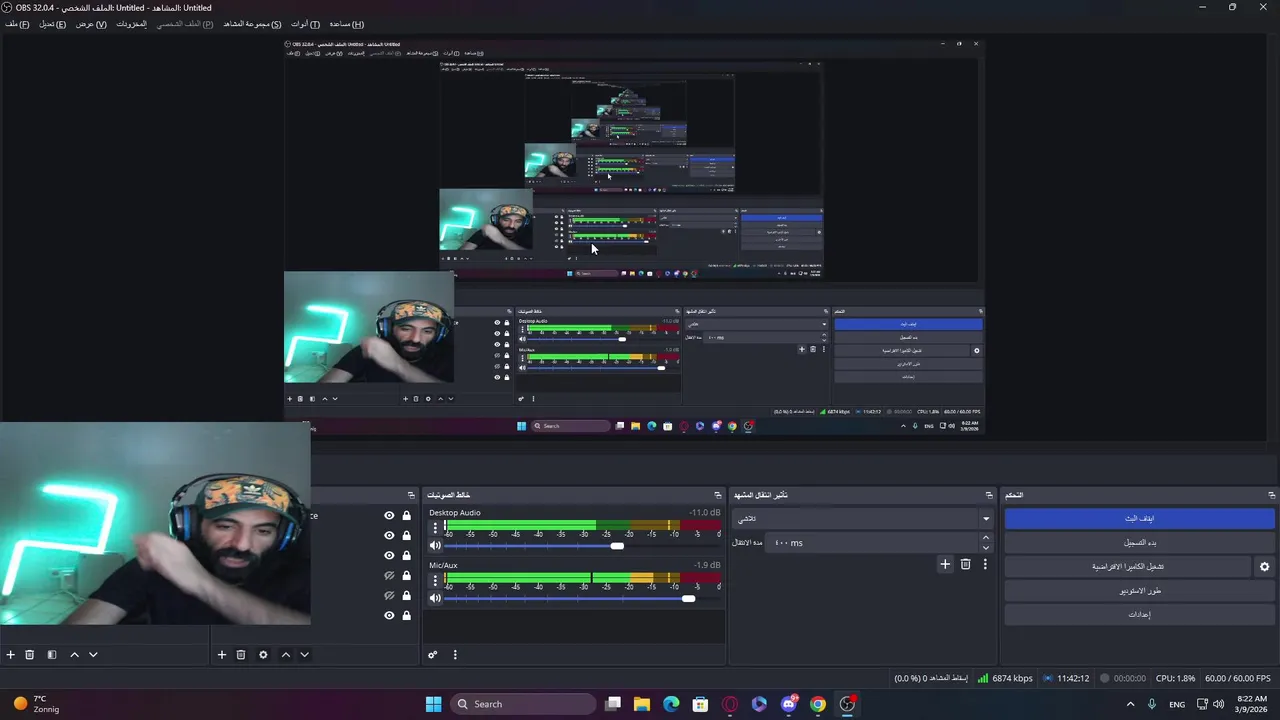This screenshot has height=720, width=1280.
Task: Open Discord from the taskbar
Action: [789, 704]
